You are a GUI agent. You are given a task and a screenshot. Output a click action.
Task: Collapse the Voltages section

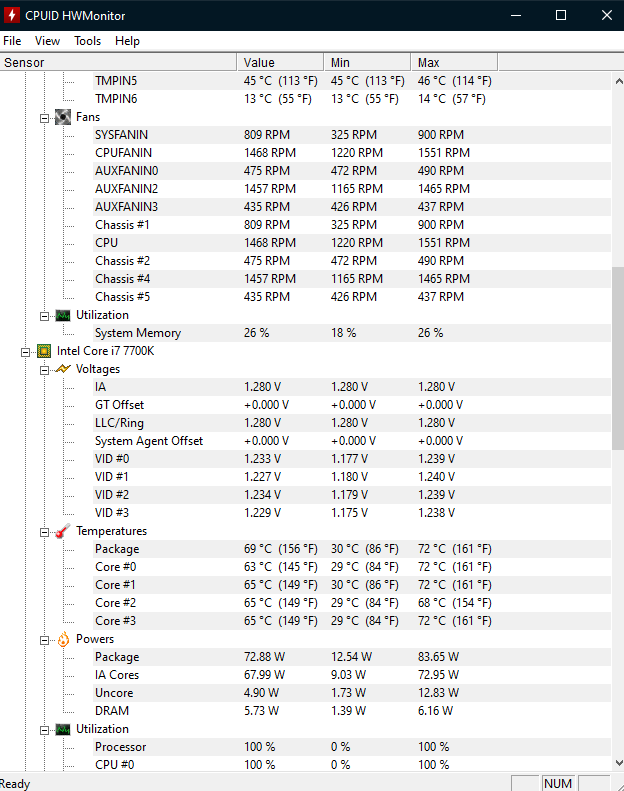44,370
